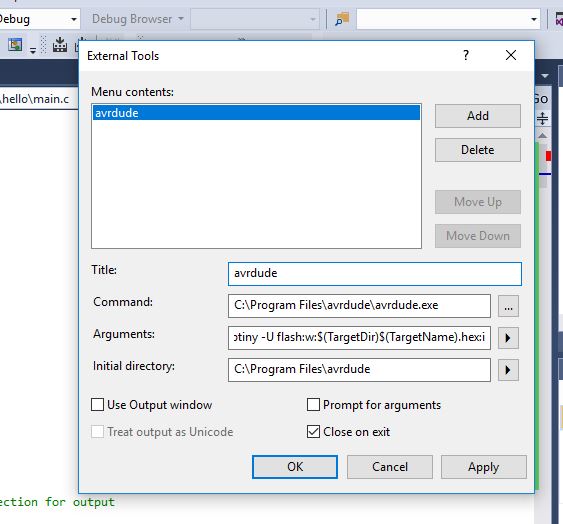Open the Debug configuration dropdown
Image resolution: width=563 pixels, height=524 pixels.
(74, 19)
